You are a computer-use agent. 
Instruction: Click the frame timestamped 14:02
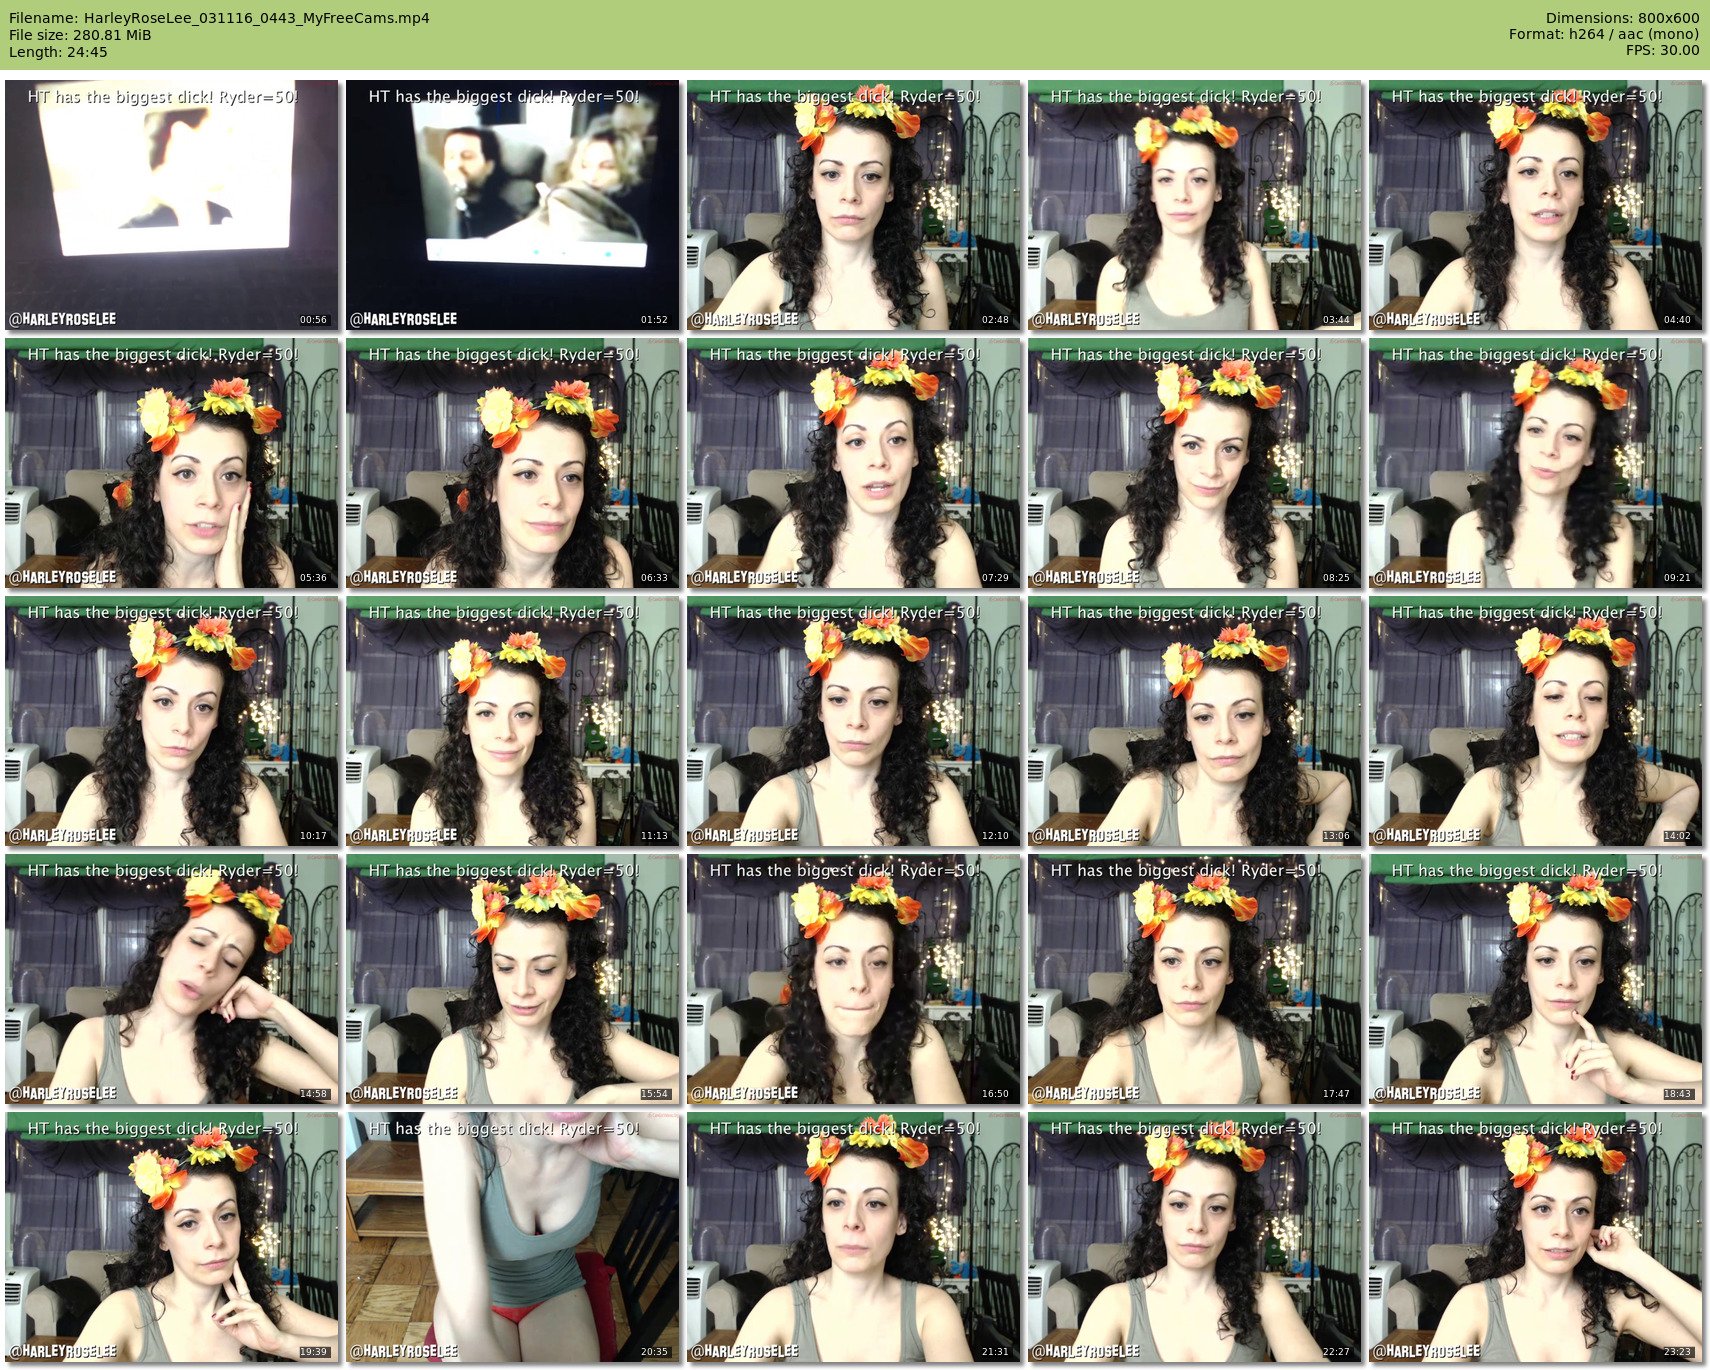coord(1536,721)
